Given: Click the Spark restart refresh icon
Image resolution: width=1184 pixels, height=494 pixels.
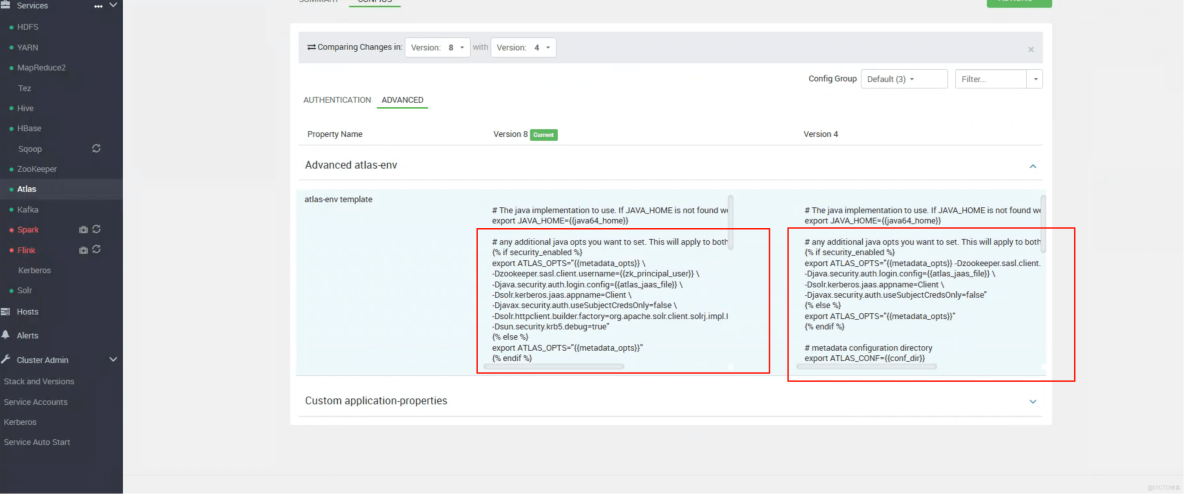Looking at the screenshot, I should coord(97,229).
